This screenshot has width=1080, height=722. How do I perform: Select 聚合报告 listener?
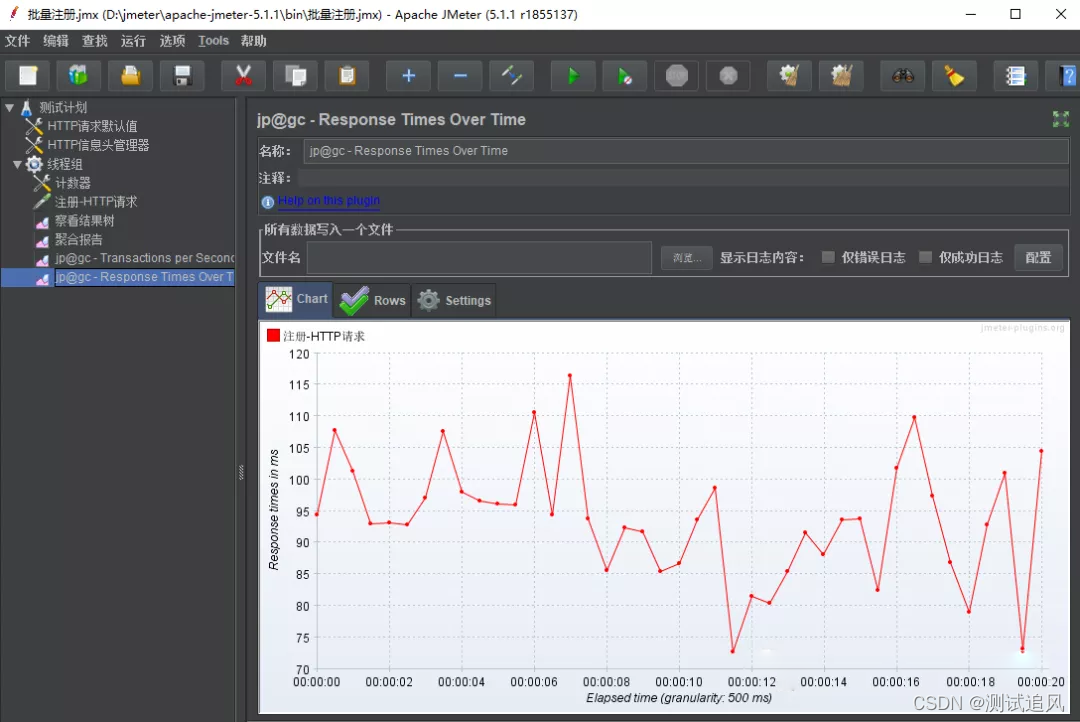(79, 239)
